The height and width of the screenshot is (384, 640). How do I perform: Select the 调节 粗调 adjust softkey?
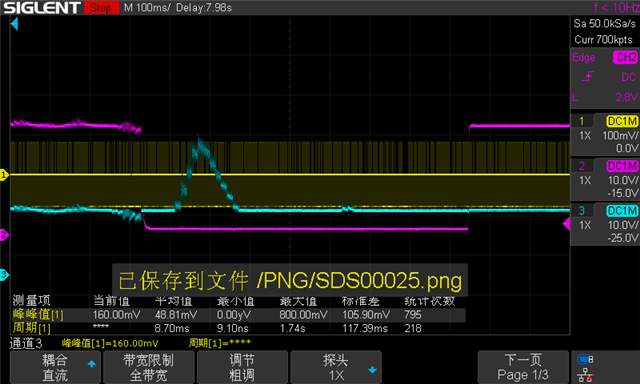242,367
